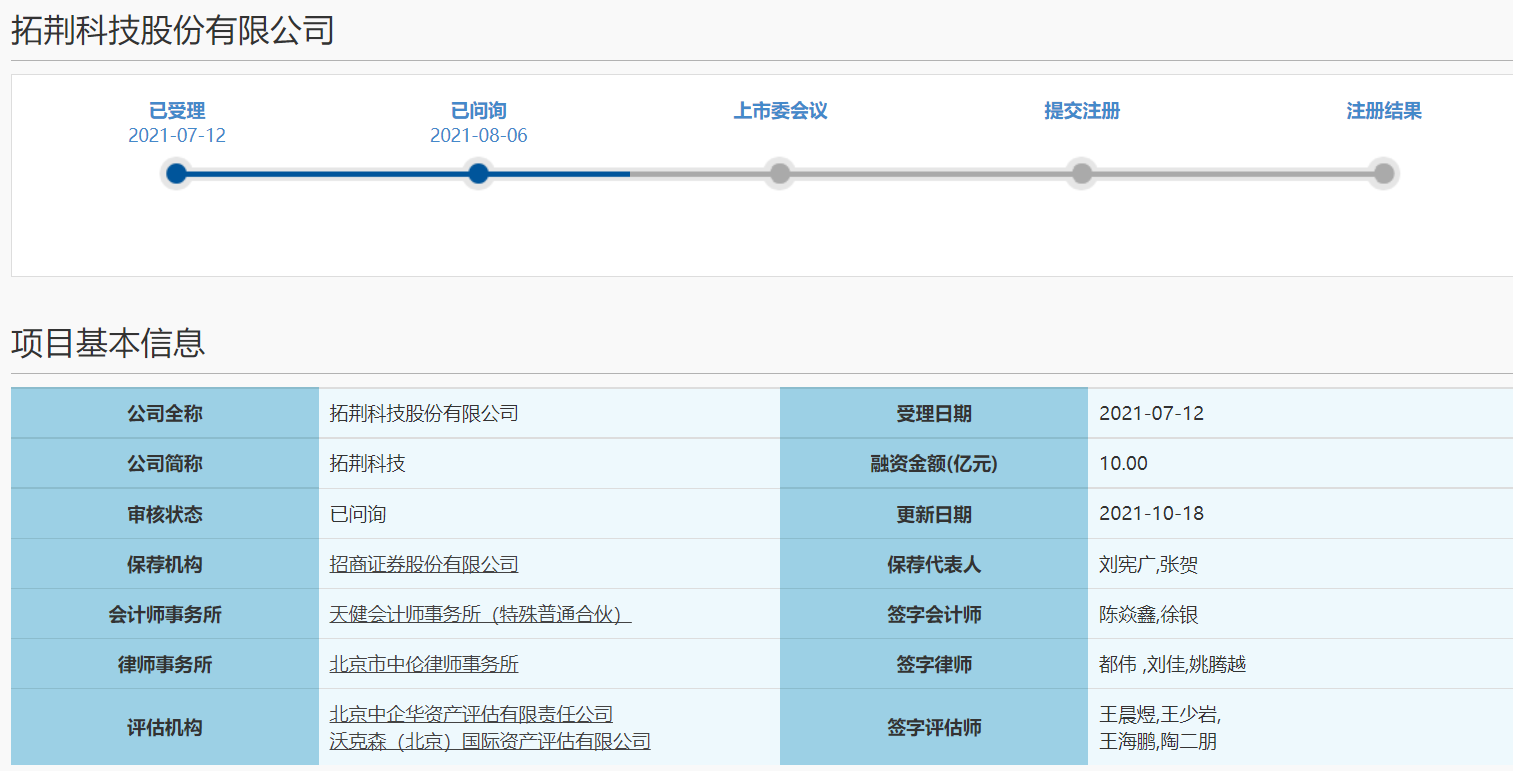Click the 保荐代表人 header cell
The image size is (1513, 771).
(x=934, y=563)
